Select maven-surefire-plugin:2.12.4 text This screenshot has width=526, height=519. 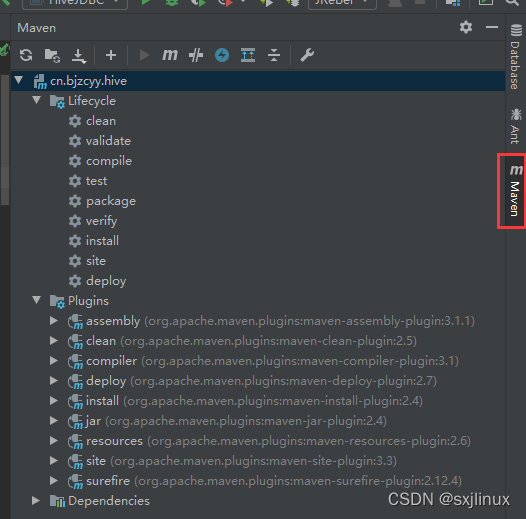pos(376,481)
